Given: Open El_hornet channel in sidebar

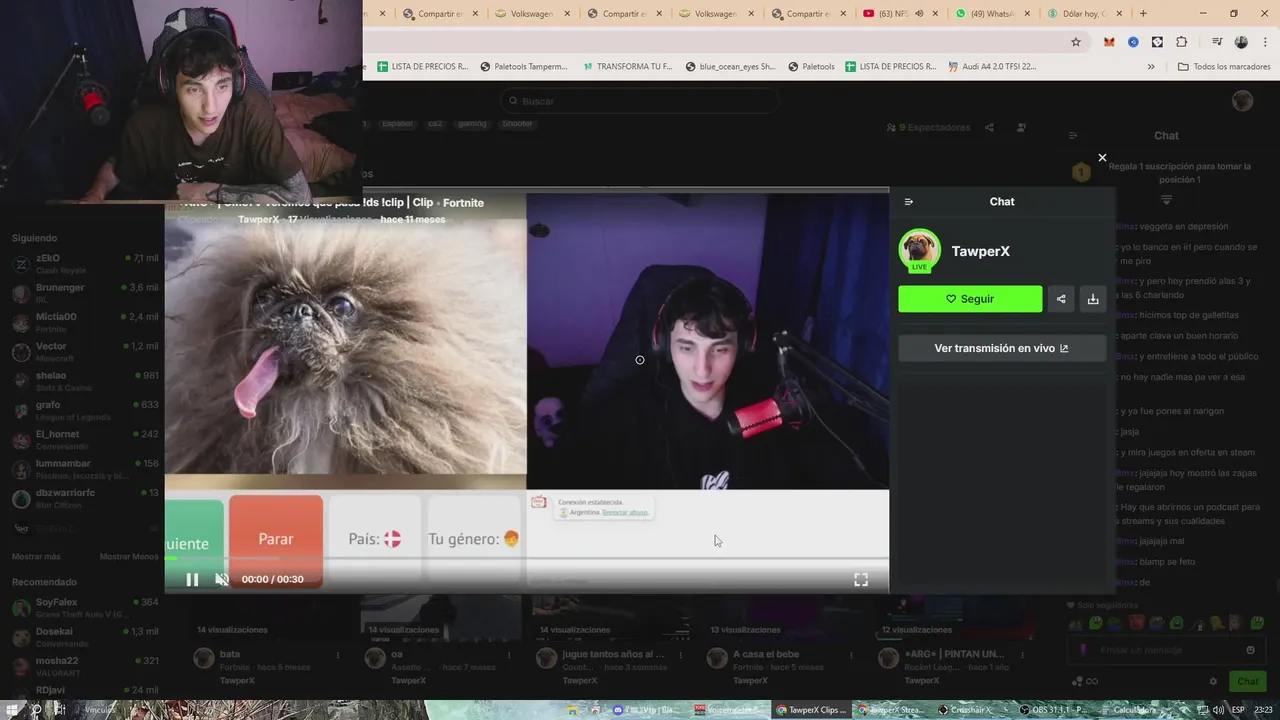Looking at the screenshot, I should 85,439.
